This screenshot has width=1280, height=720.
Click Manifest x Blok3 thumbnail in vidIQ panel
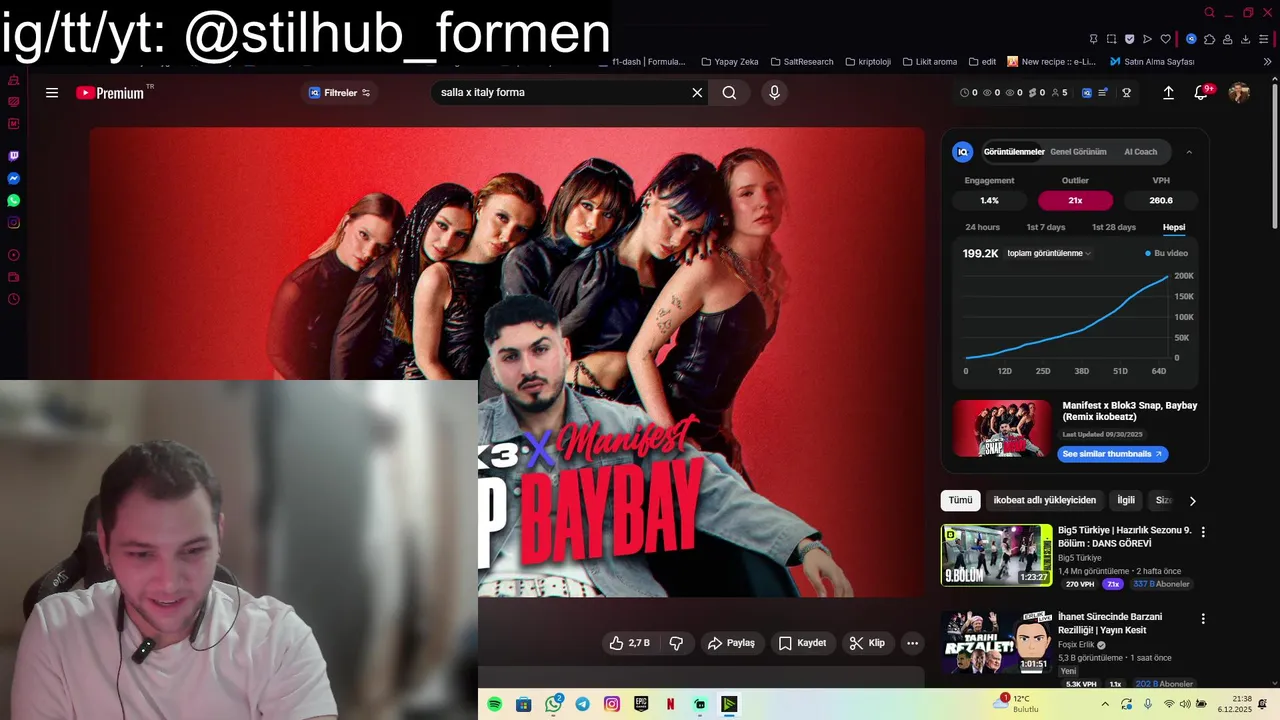tap(1002, 428)
